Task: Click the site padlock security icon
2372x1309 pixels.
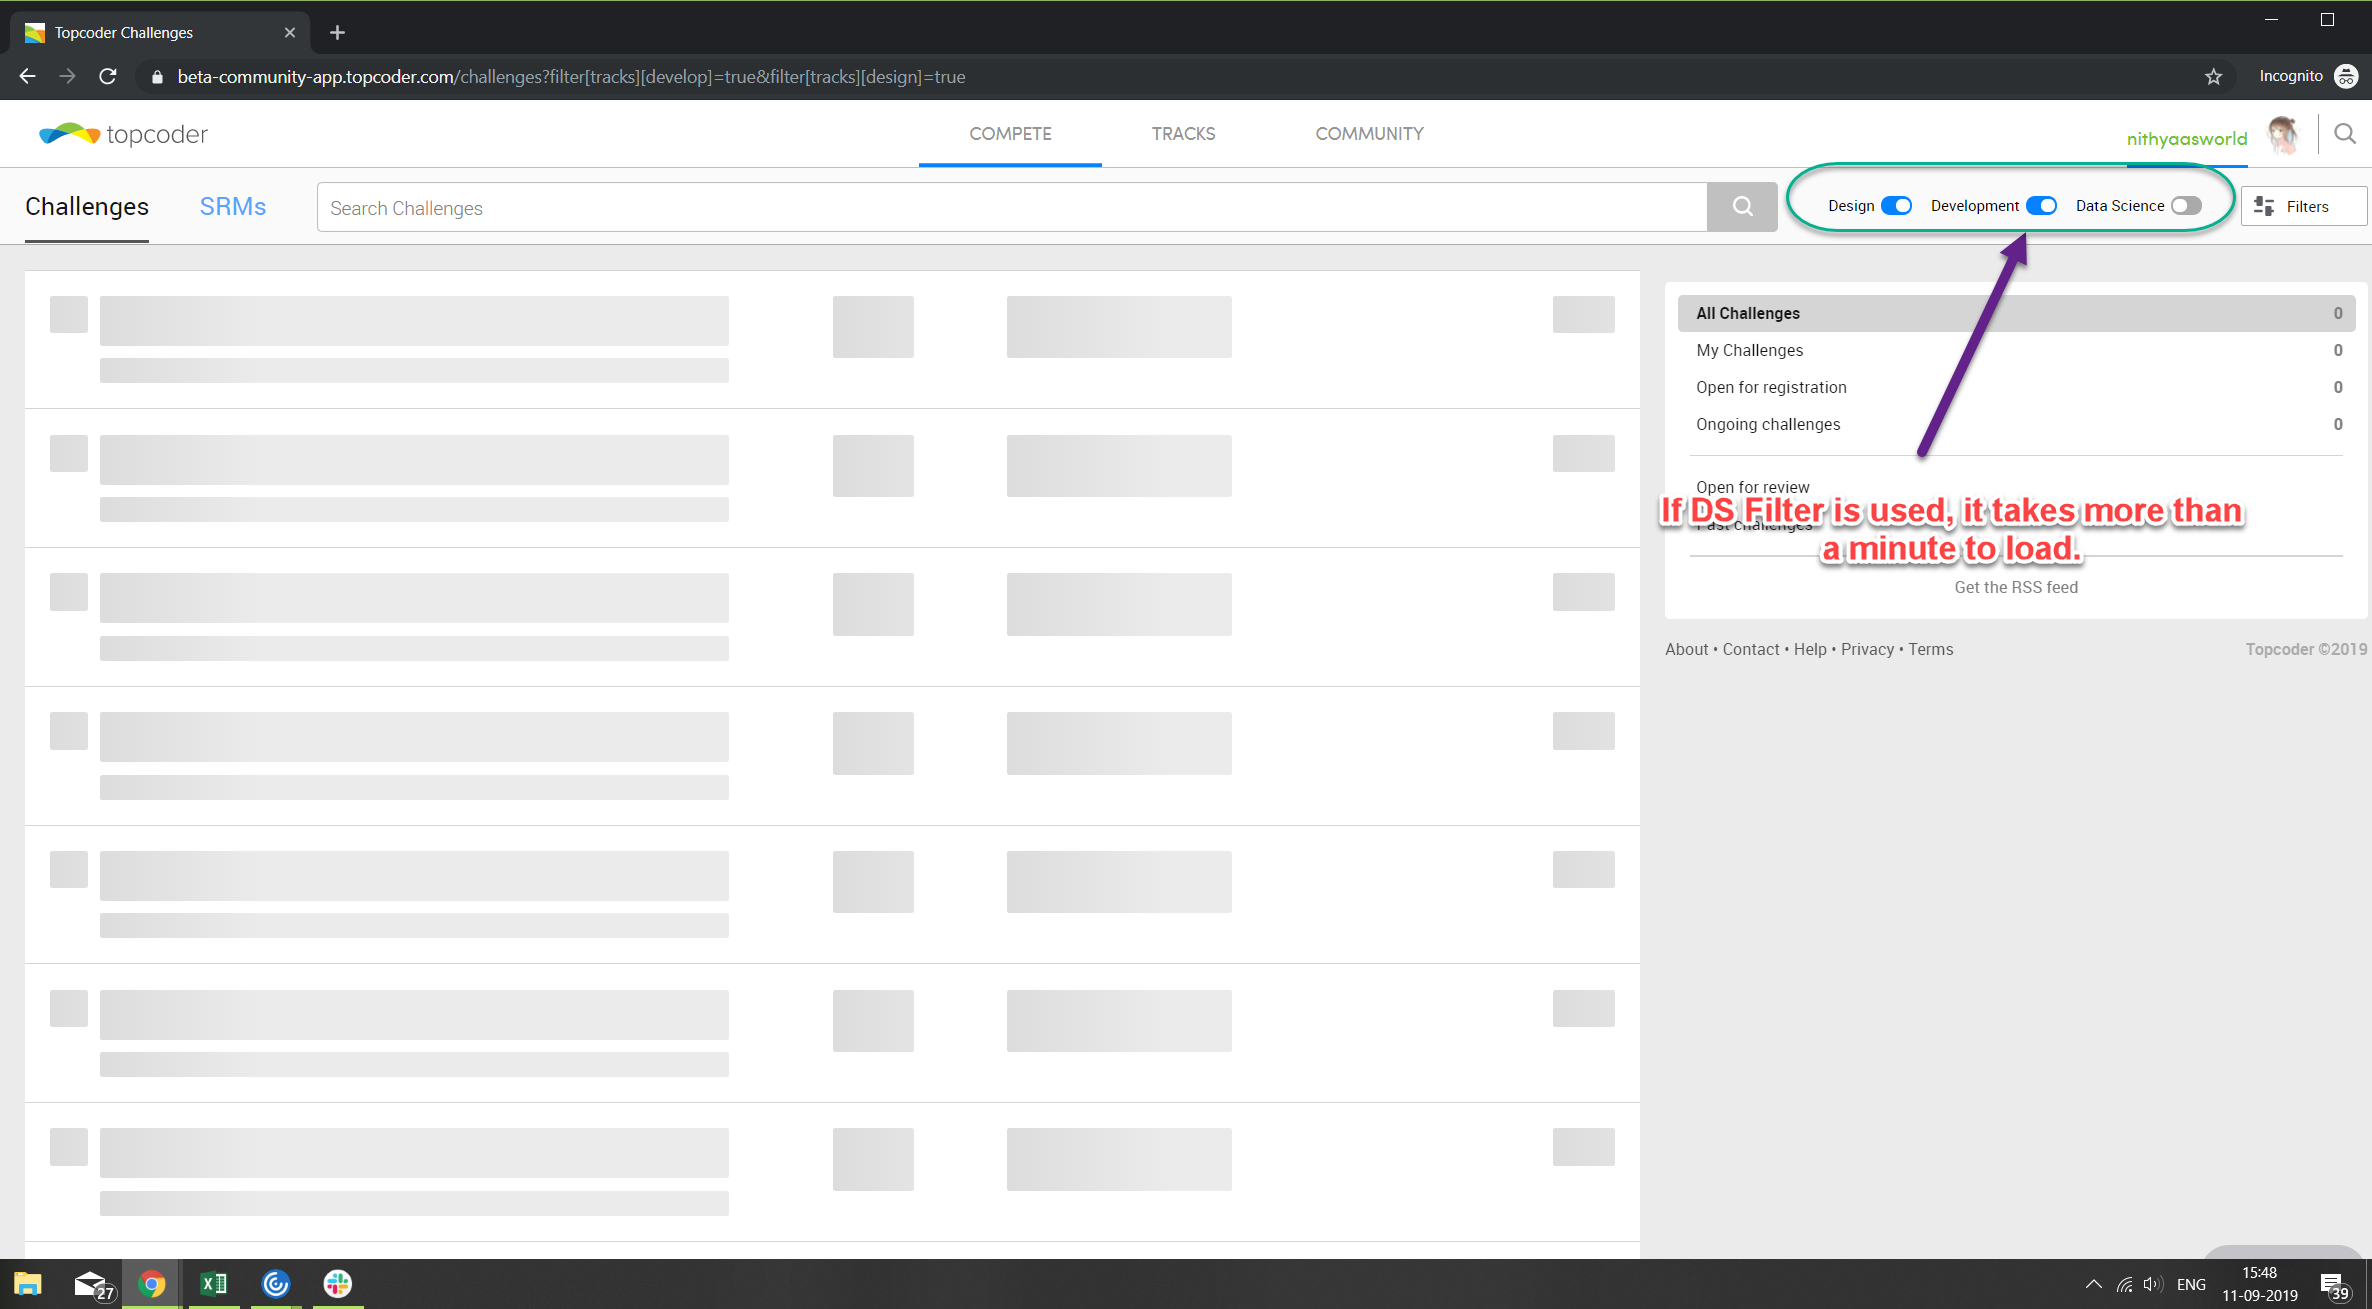Action: (x=157, y=77)
